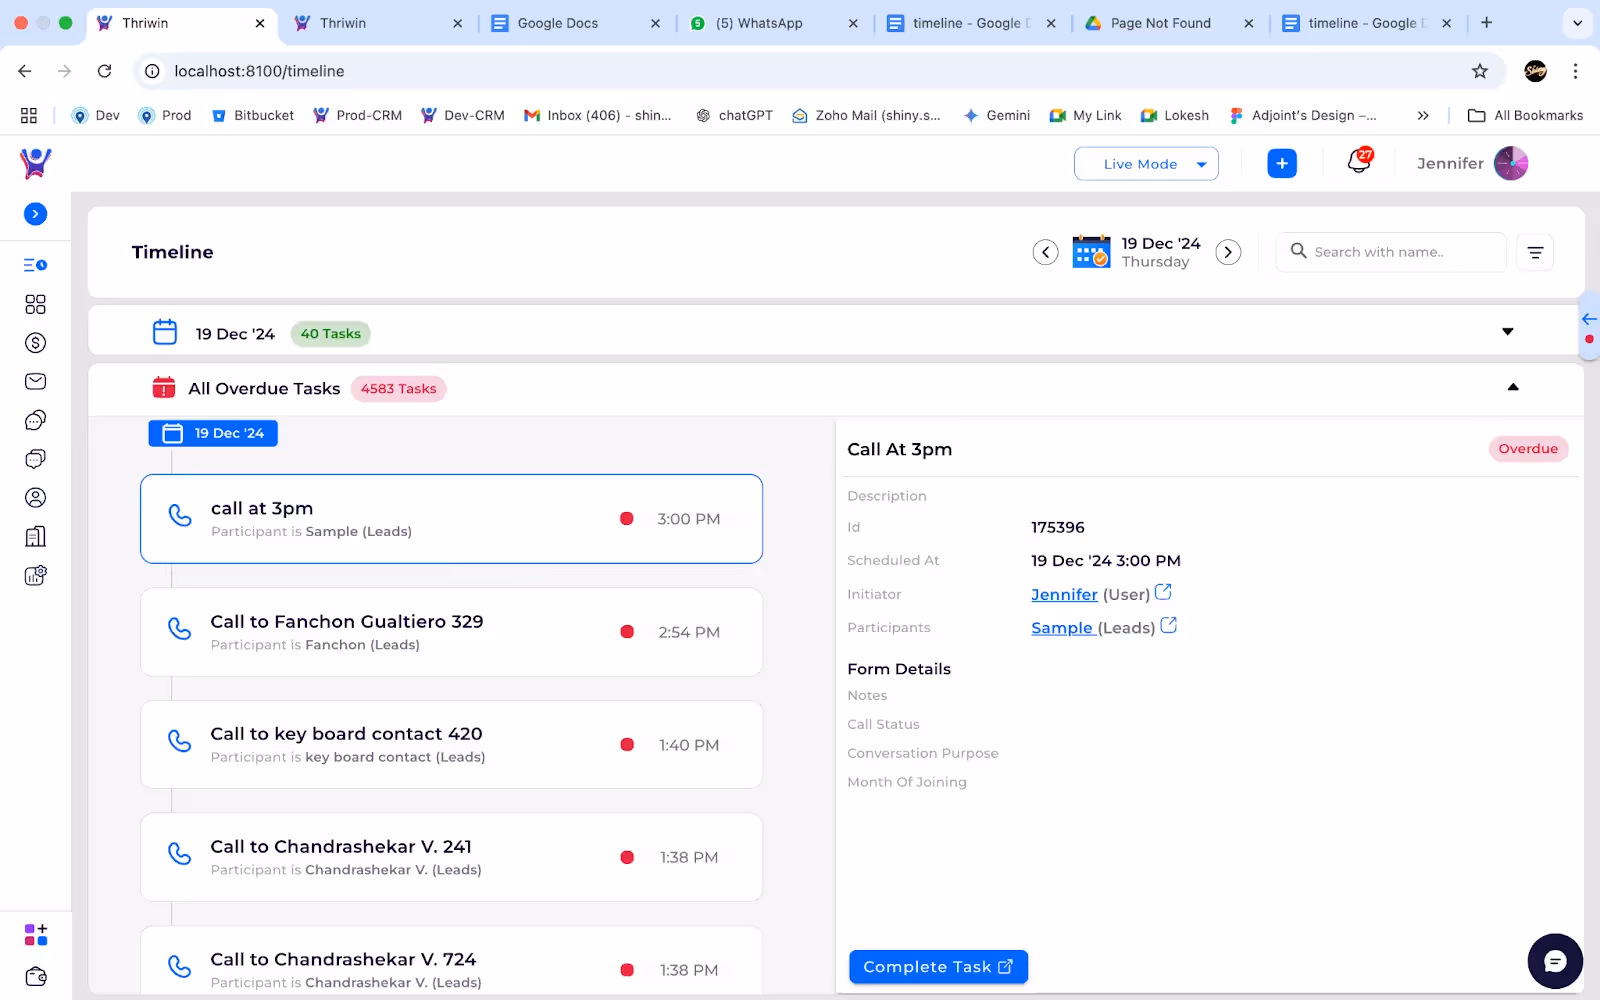Expand the 19 Dec '24 tasks section

[x=1507, y=332]
